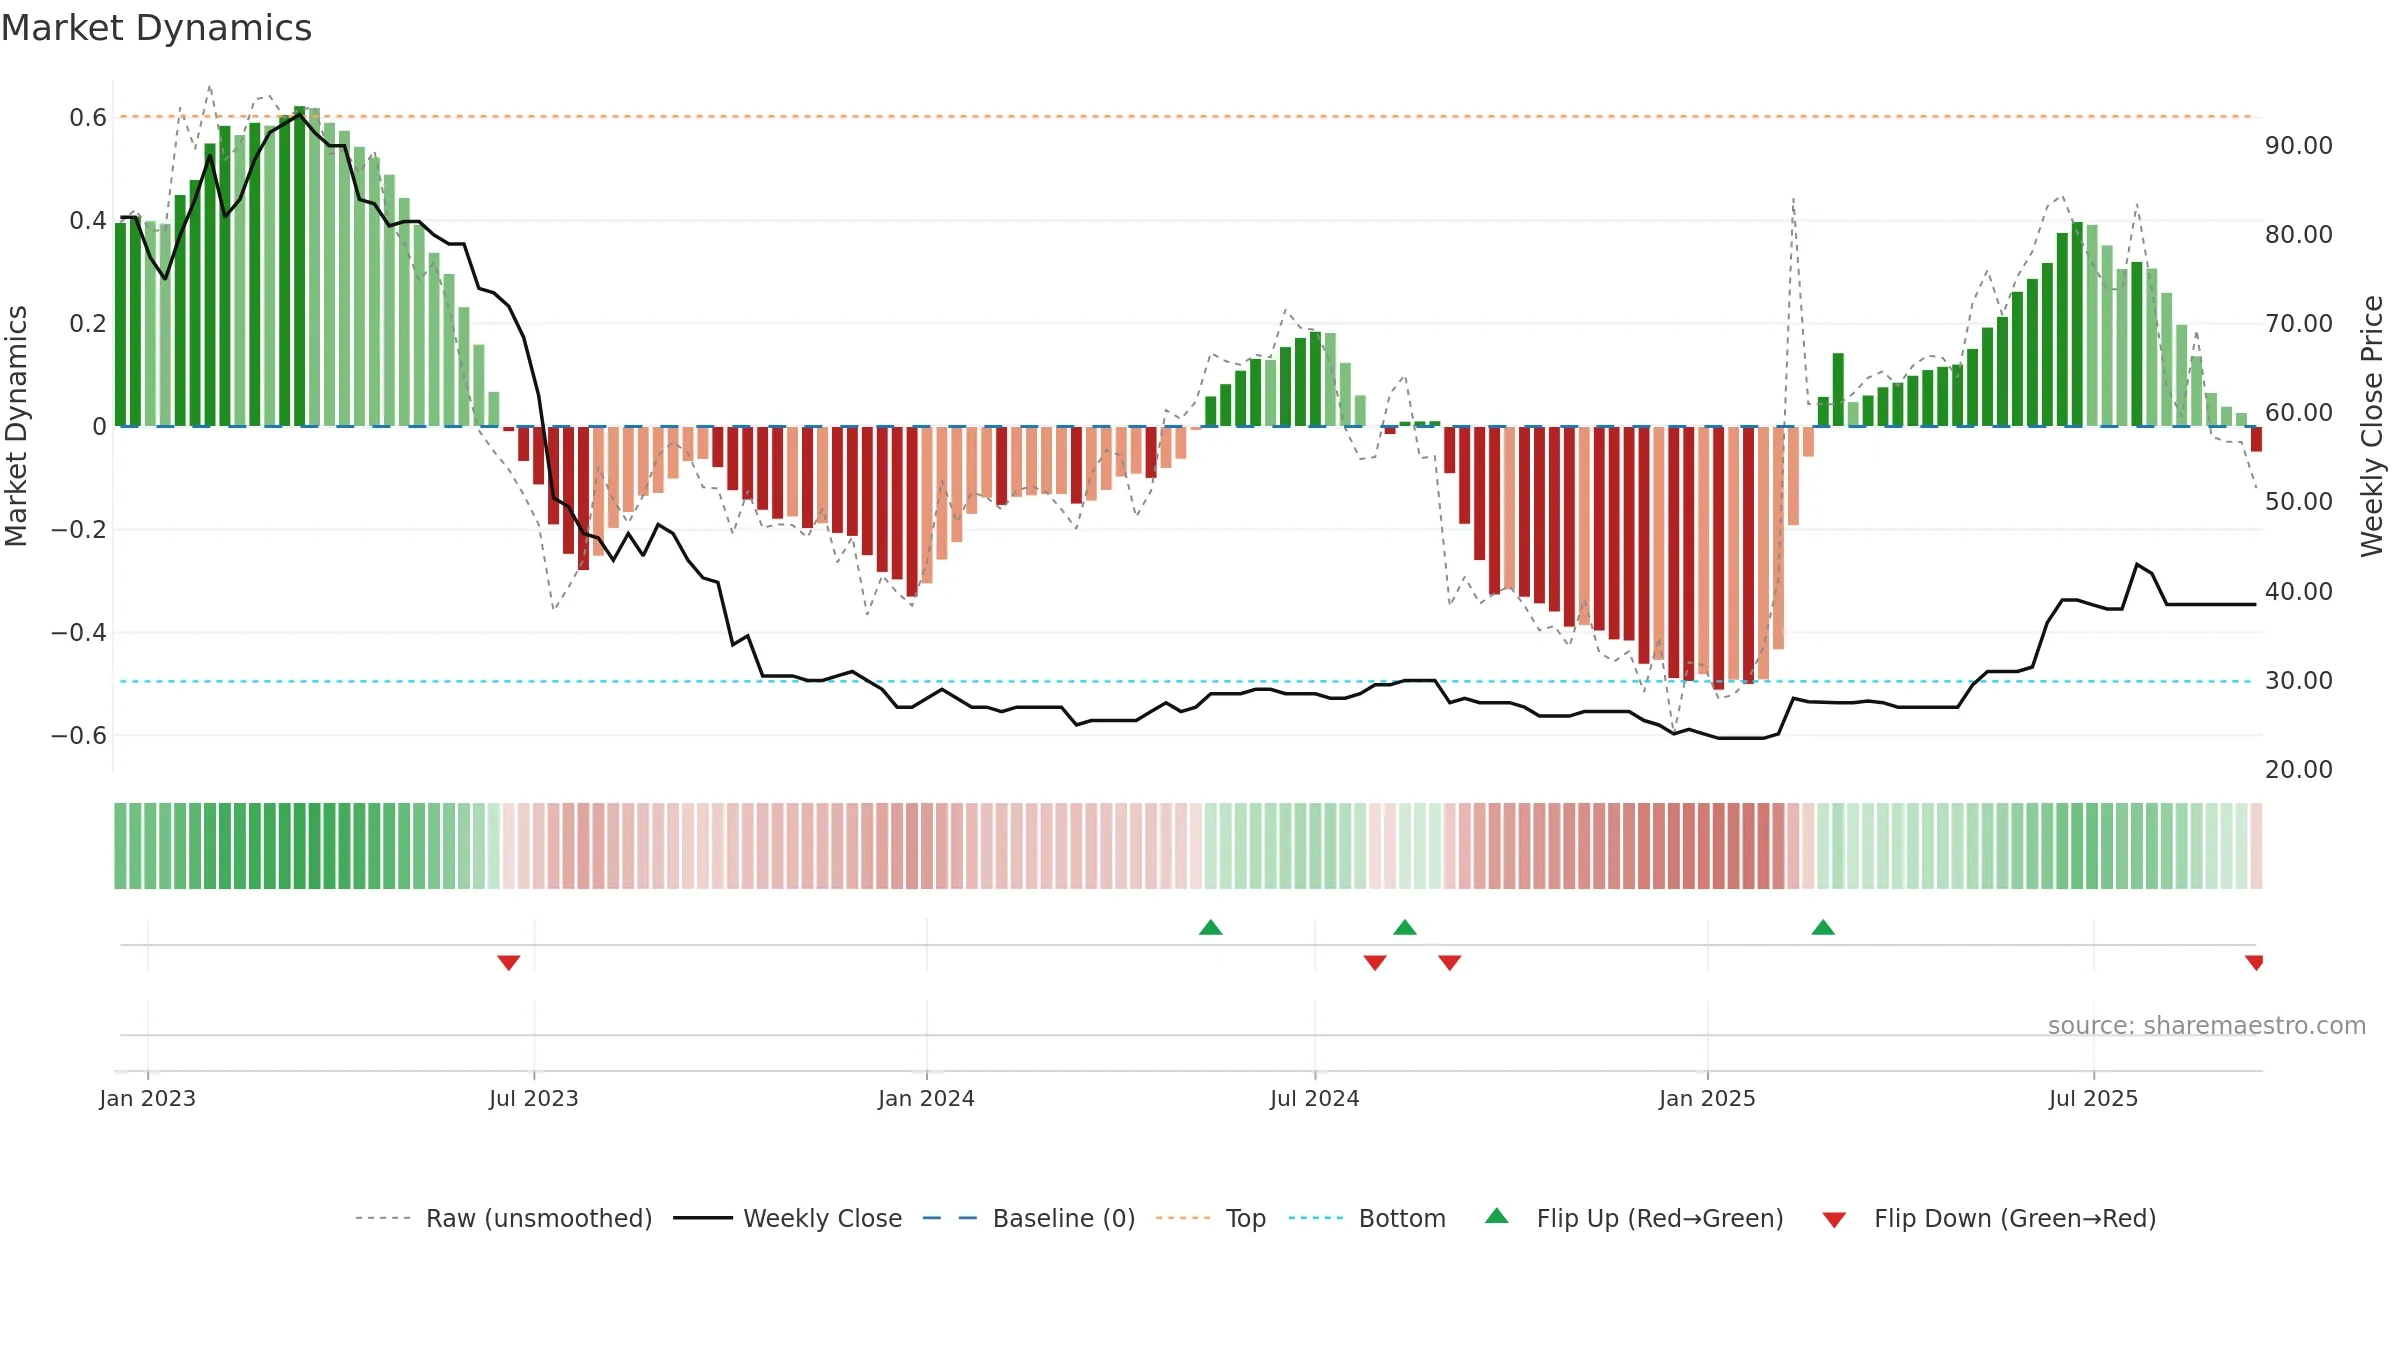Click the Jul 2025 x-axis label

pyautogui.click(x=2094, y=1098)
